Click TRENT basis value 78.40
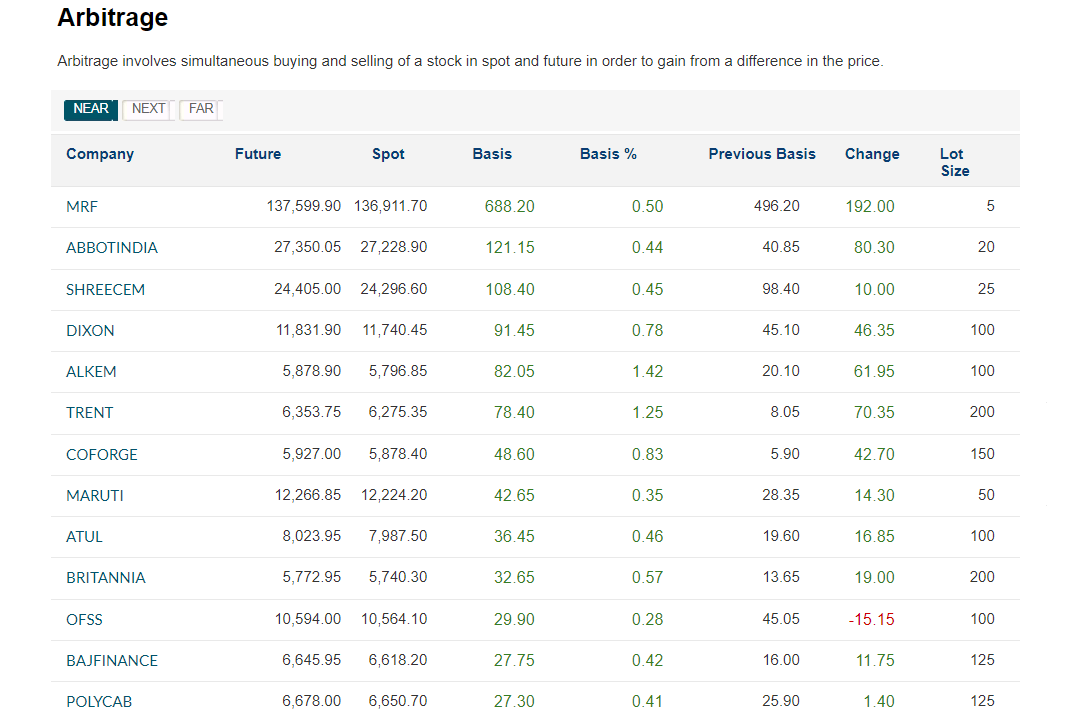This screenshot has width=1088, height=713. [x=514, y=413]
